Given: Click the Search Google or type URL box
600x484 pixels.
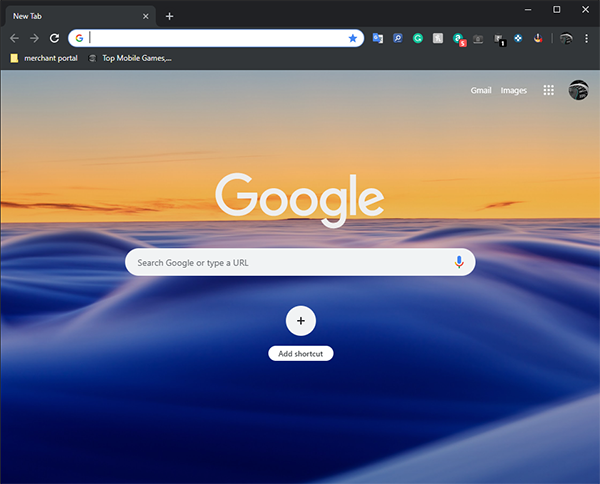Looking at the screenshot, I should pos(290,262).
